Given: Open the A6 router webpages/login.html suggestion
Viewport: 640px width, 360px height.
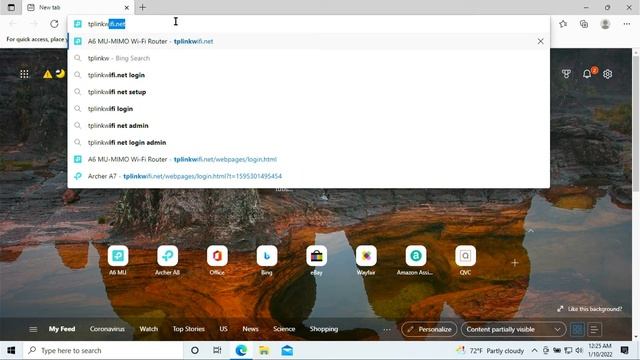Looking at the screenshot, I should tap(309, 159).
